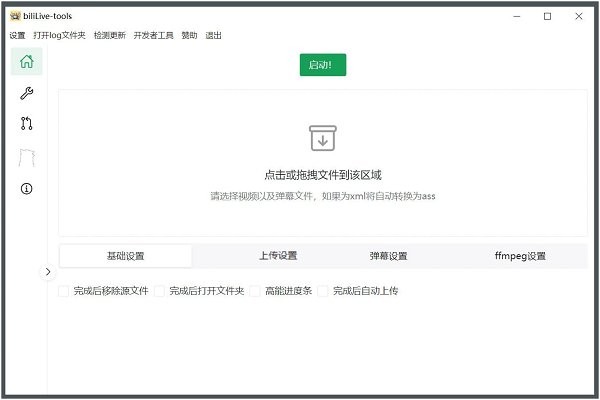This screenshot has width=600, height=400.
Task: Enable the 完成后移除源文件 checkbox
Action: 64,291
